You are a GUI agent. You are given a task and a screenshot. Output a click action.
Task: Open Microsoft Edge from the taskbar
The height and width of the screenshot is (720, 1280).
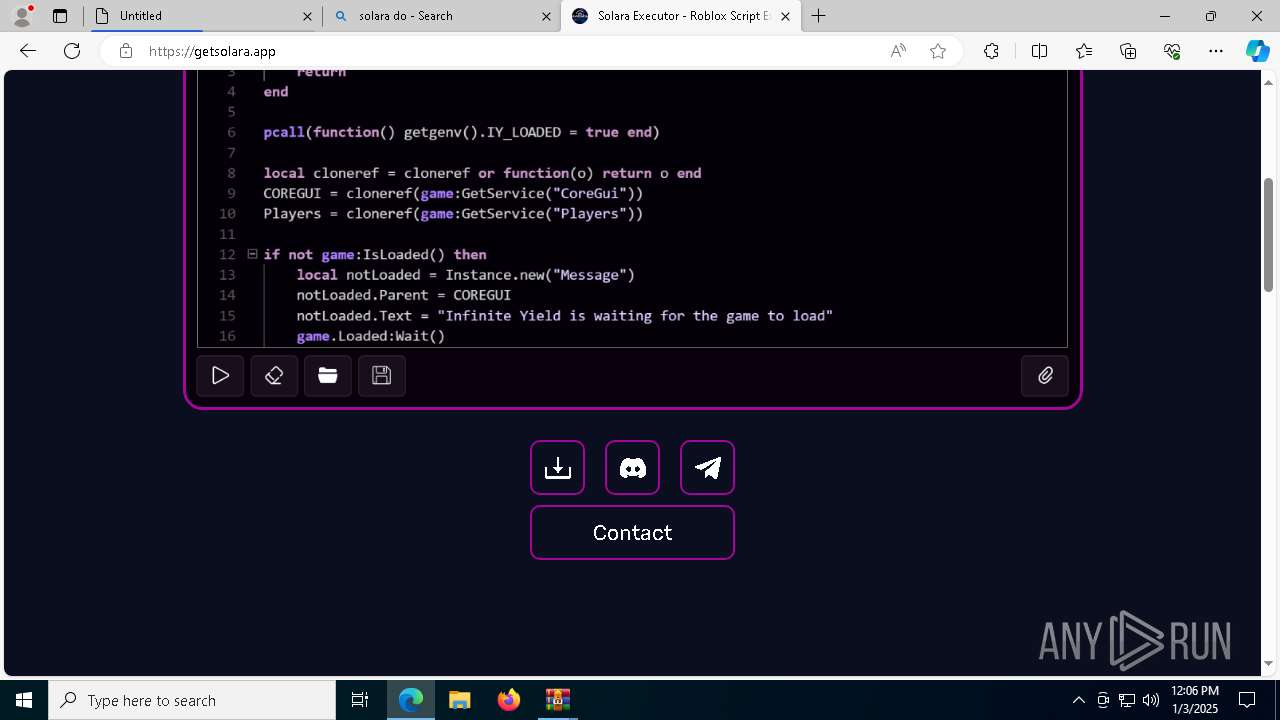[411, 700]
